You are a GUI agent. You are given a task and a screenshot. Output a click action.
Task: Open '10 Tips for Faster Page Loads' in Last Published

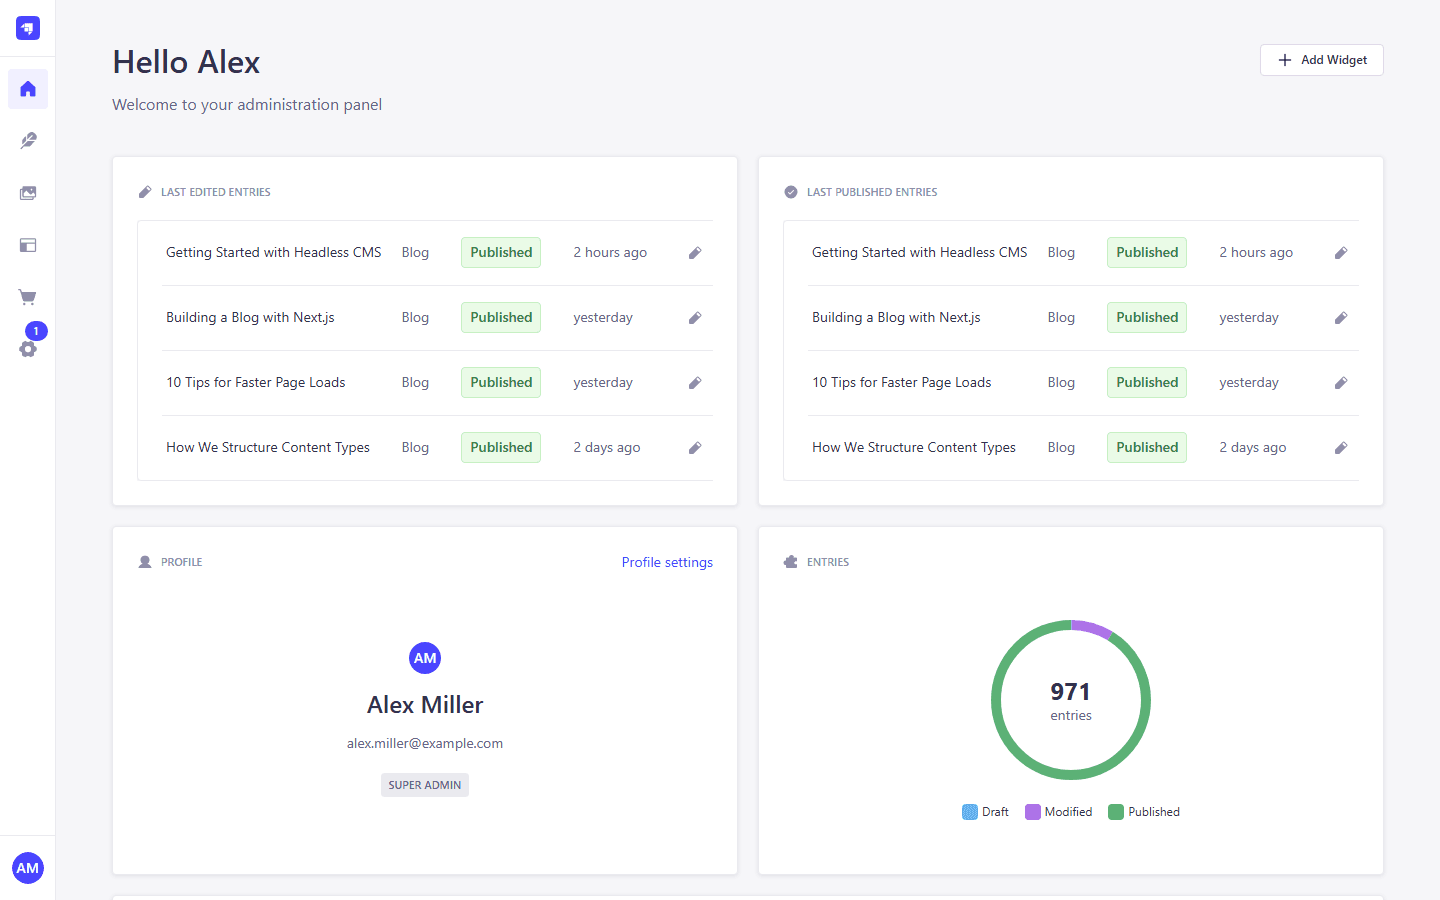[x=902, y=383]
